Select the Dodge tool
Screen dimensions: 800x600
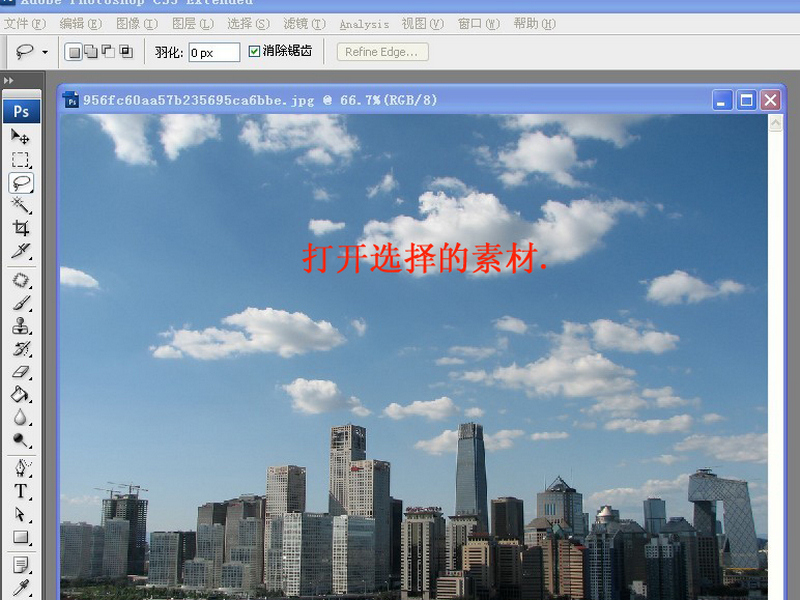pos(20,439)
